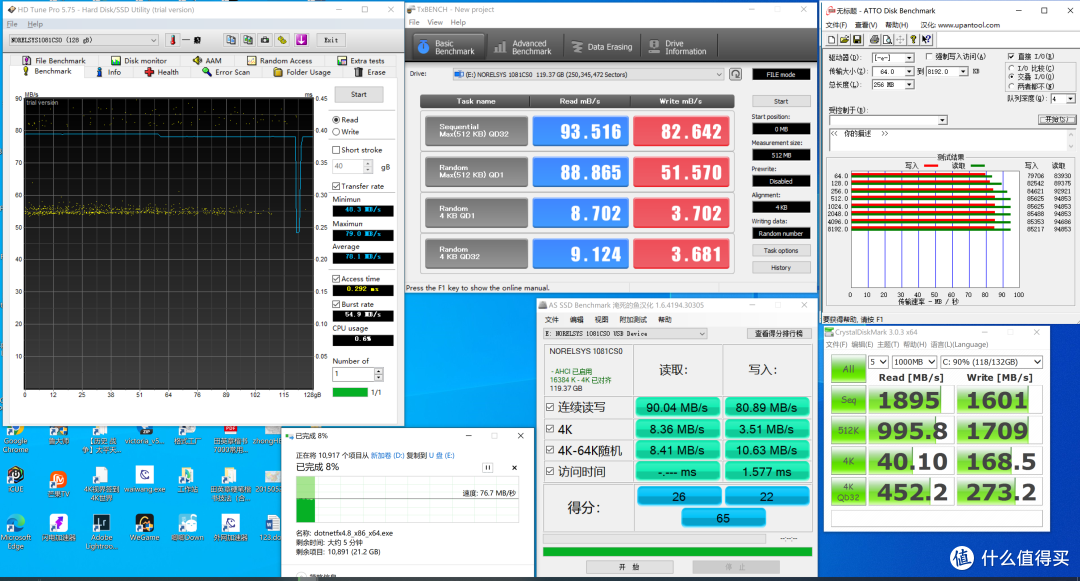Open iCUE desktop shortcut

[x=15, y=480]
